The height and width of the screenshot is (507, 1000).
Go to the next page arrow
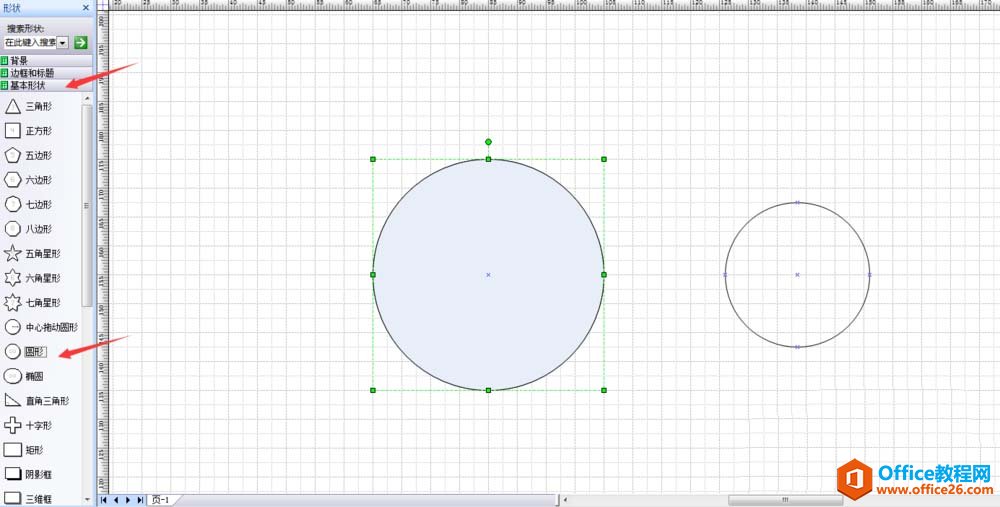[x=128, y=501]
